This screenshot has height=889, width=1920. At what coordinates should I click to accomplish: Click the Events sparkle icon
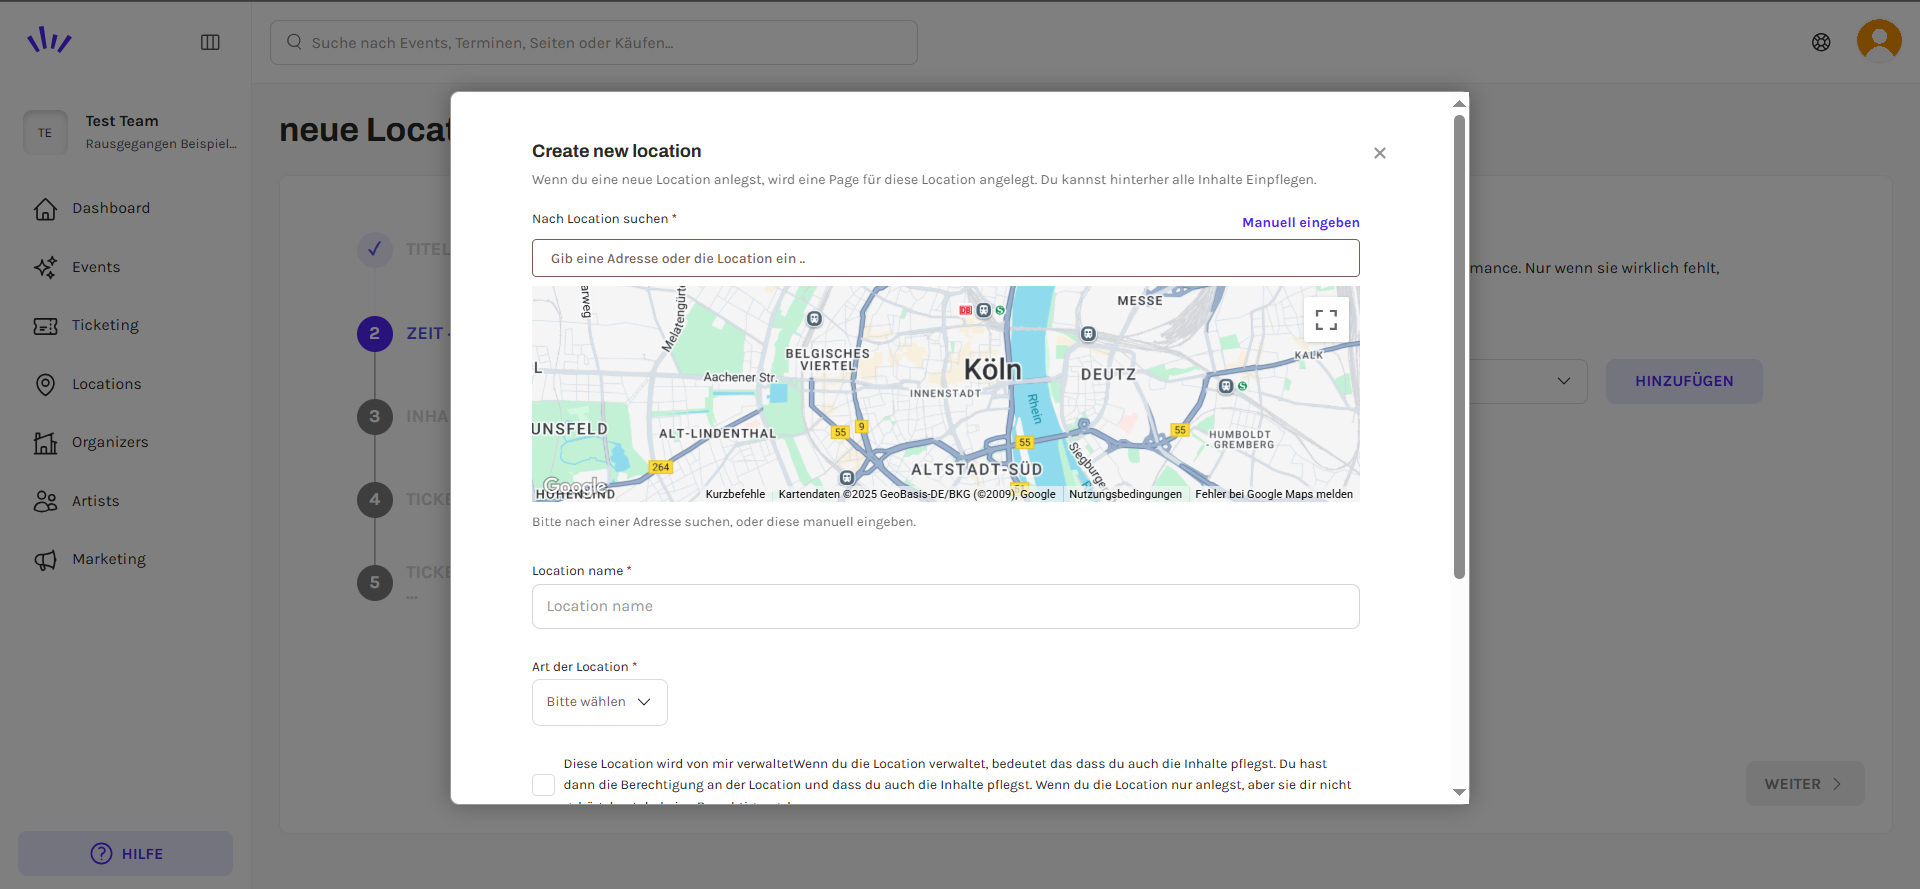(x=45, y=267)
